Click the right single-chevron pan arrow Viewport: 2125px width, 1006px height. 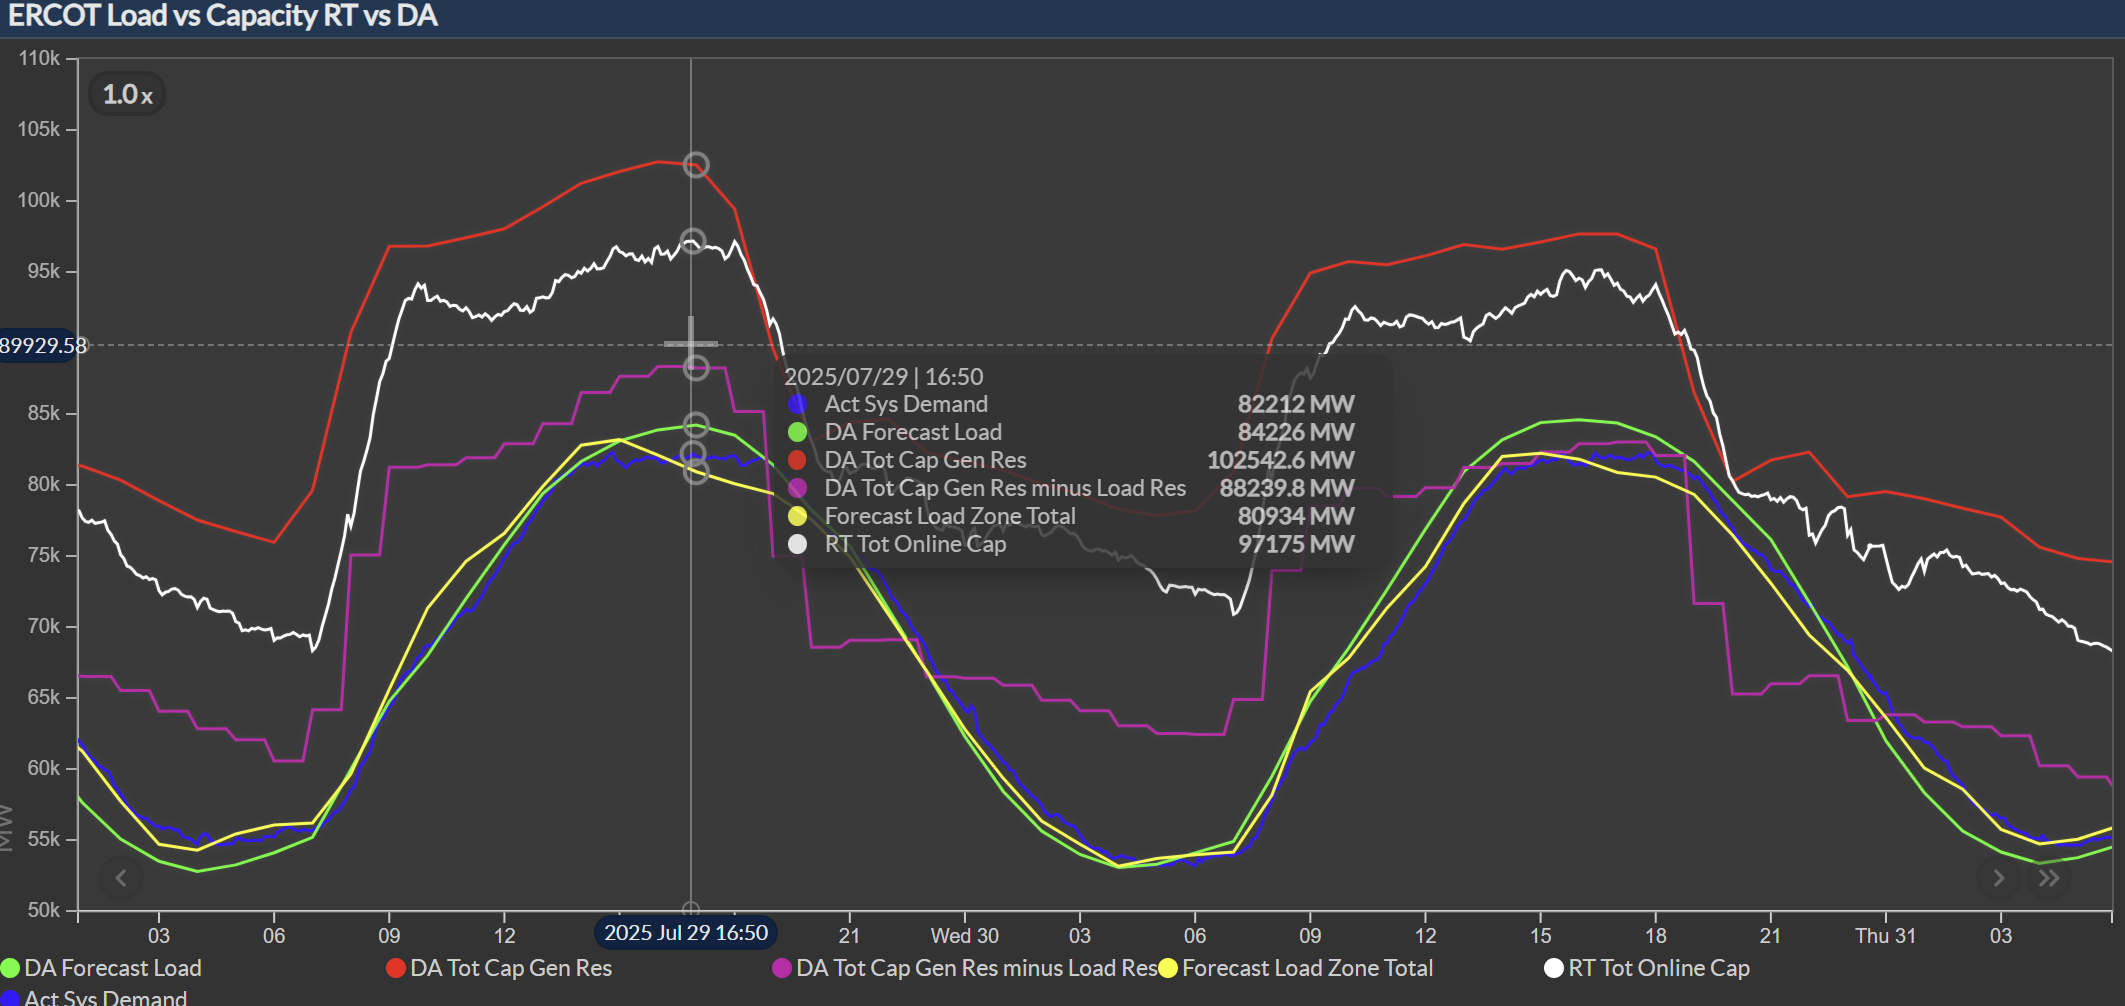click(x=1998, y=878)
